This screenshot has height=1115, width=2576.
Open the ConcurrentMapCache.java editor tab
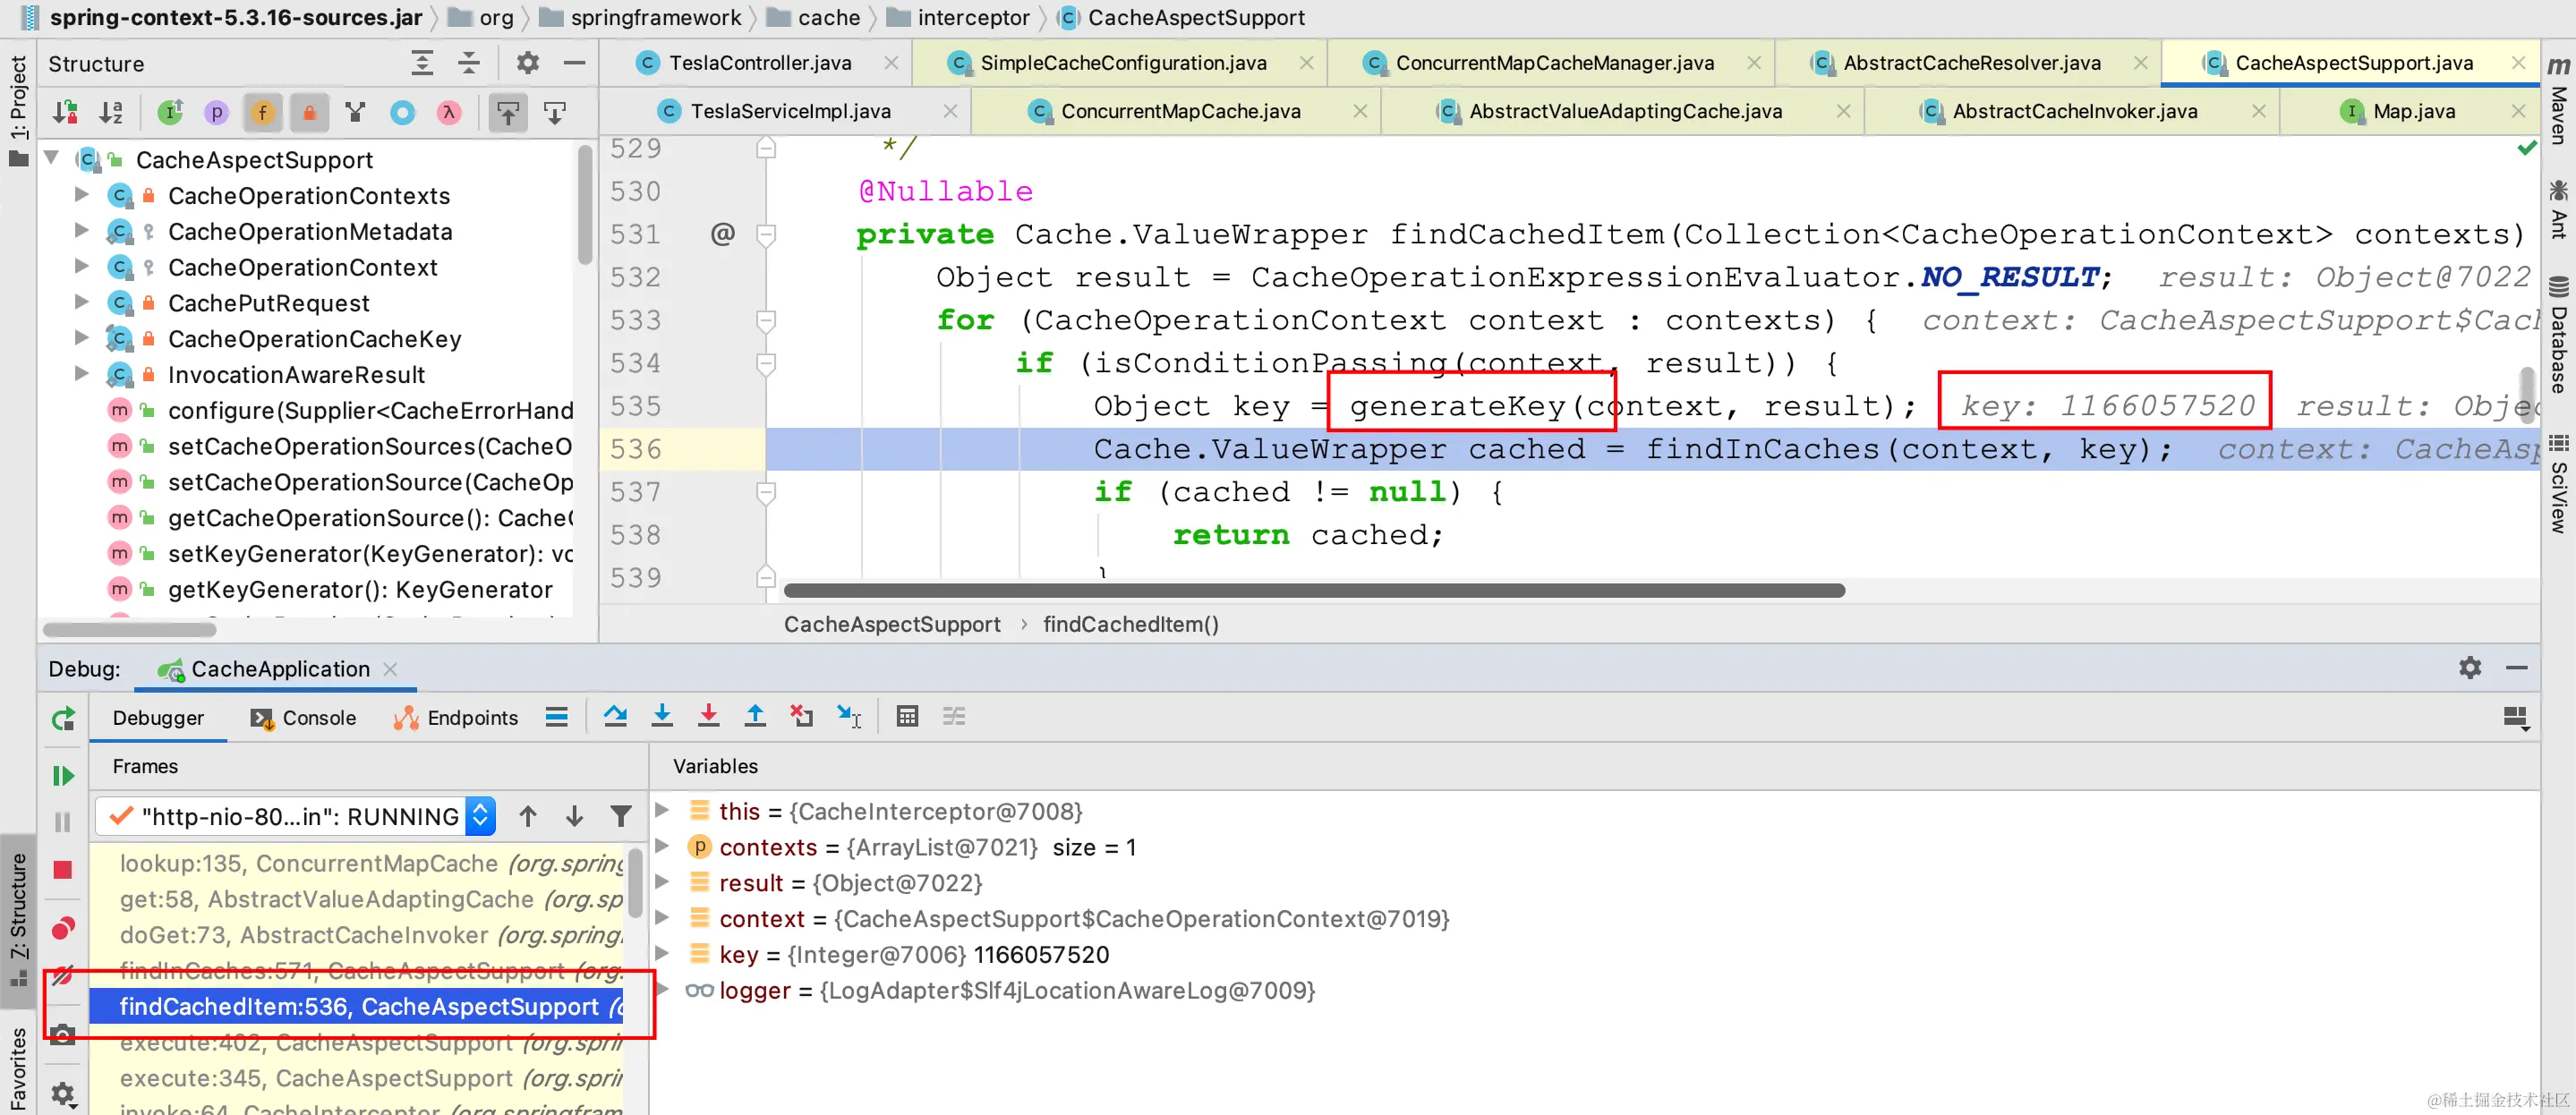[1180, 111]
